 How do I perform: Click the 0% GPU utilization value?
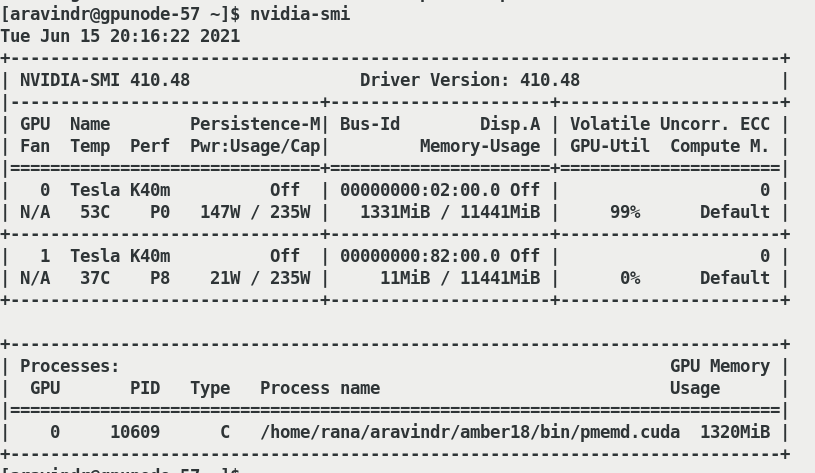(630, 278)
